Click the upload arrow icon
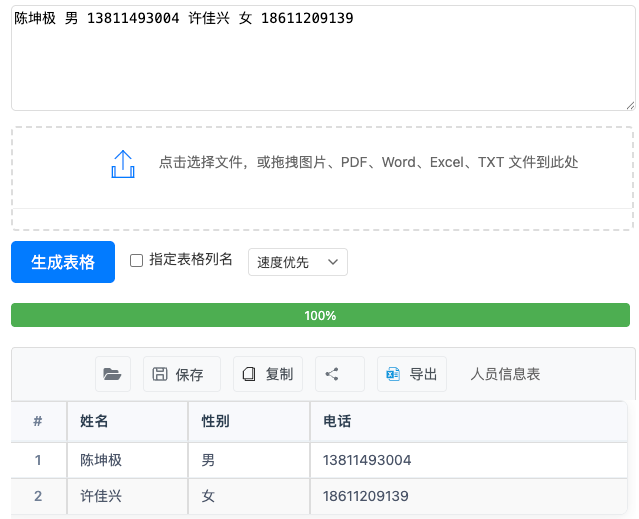Screen dimensions: 639x519 coord(123,164)
